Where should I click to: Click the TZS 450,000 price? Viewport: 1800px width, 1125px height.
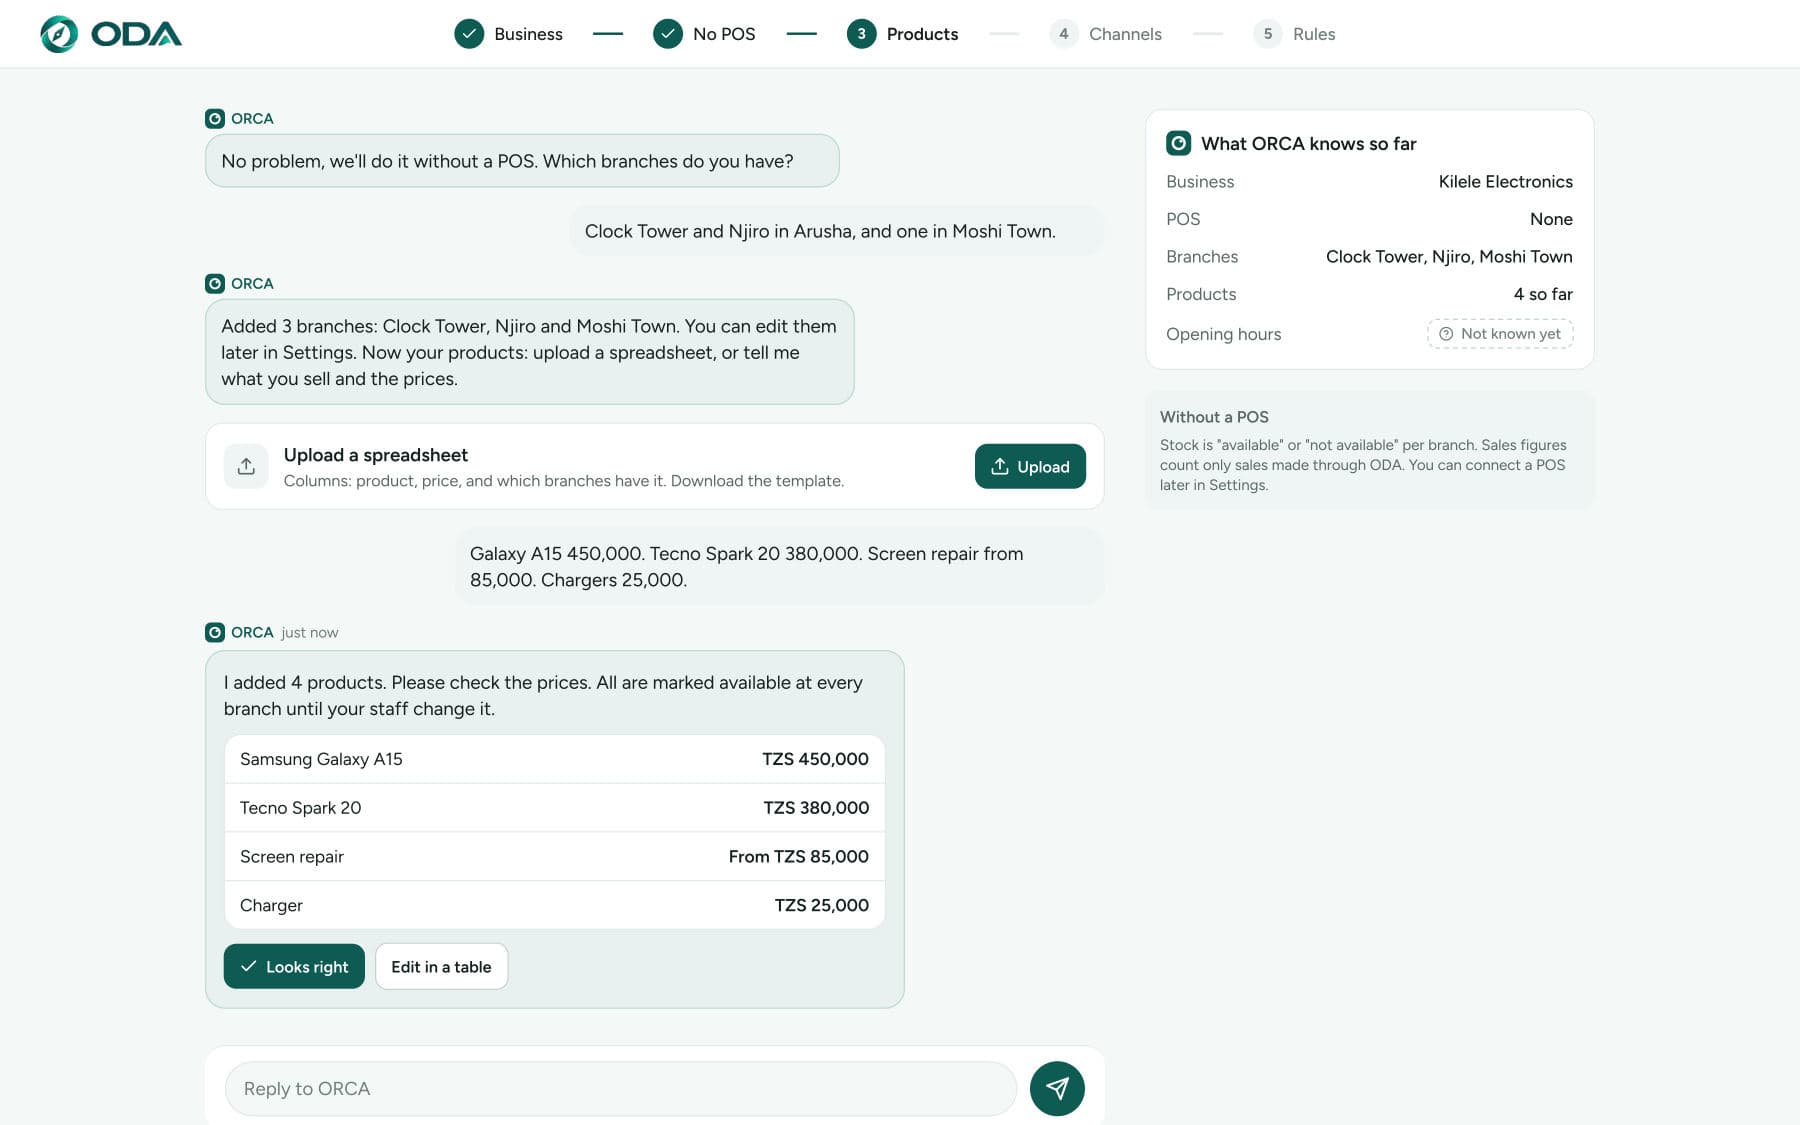815,759
